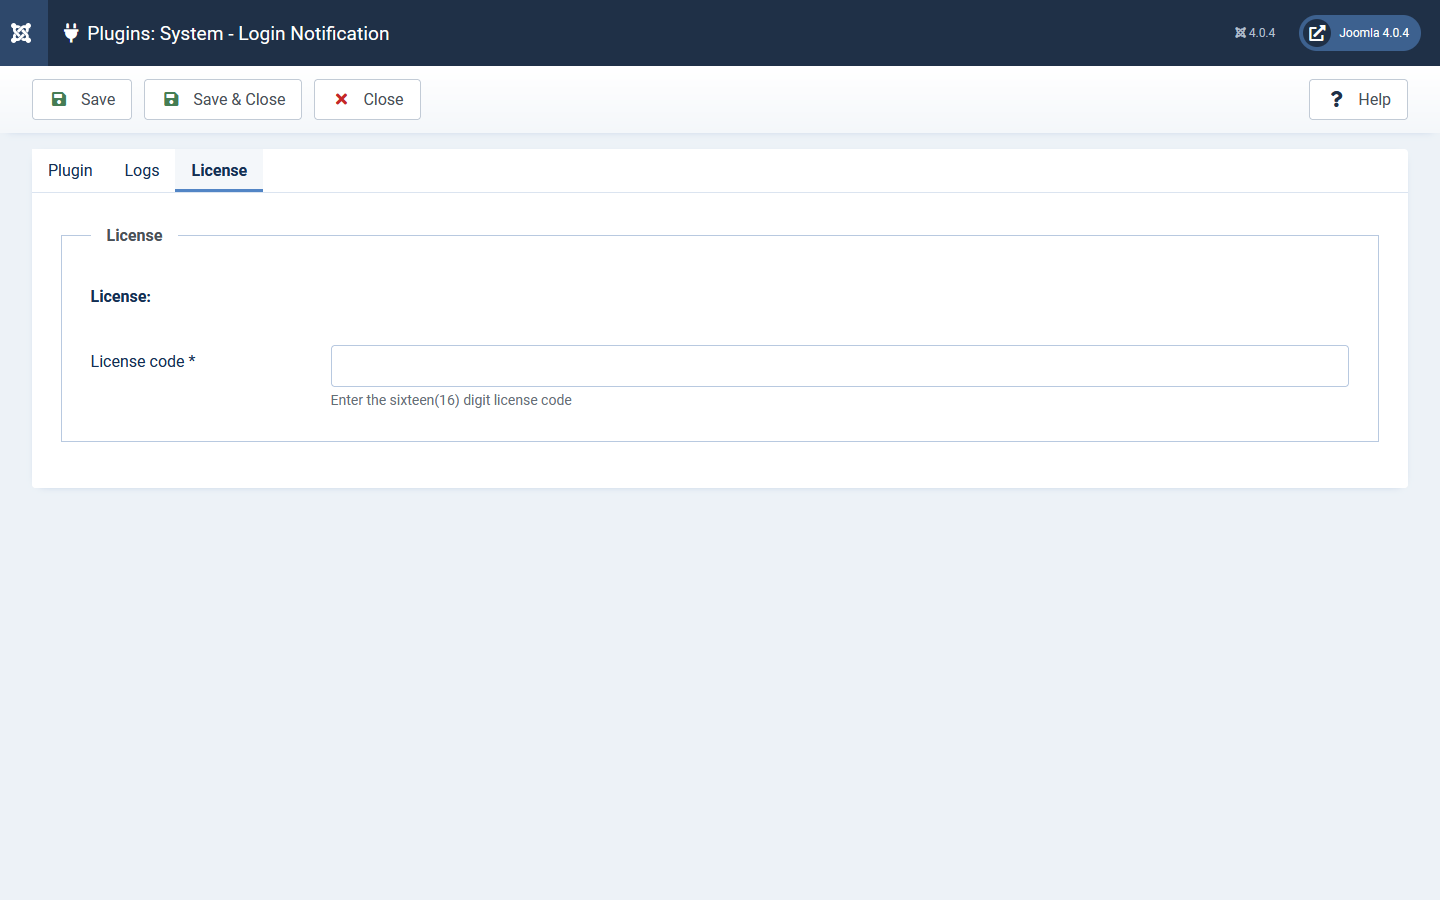The height and width of the screenshot is (900, 1440).
Task: Click the Save button
Action: coord(82,99)
